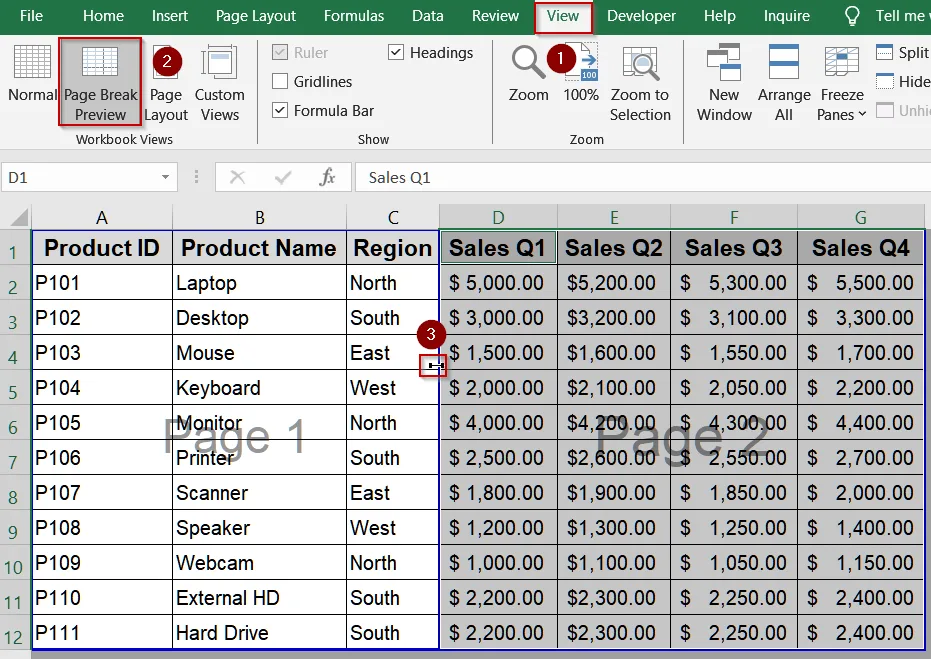The image size is (931, 659).
Task: Go to the Formulas tab
Action: [354, 16]
